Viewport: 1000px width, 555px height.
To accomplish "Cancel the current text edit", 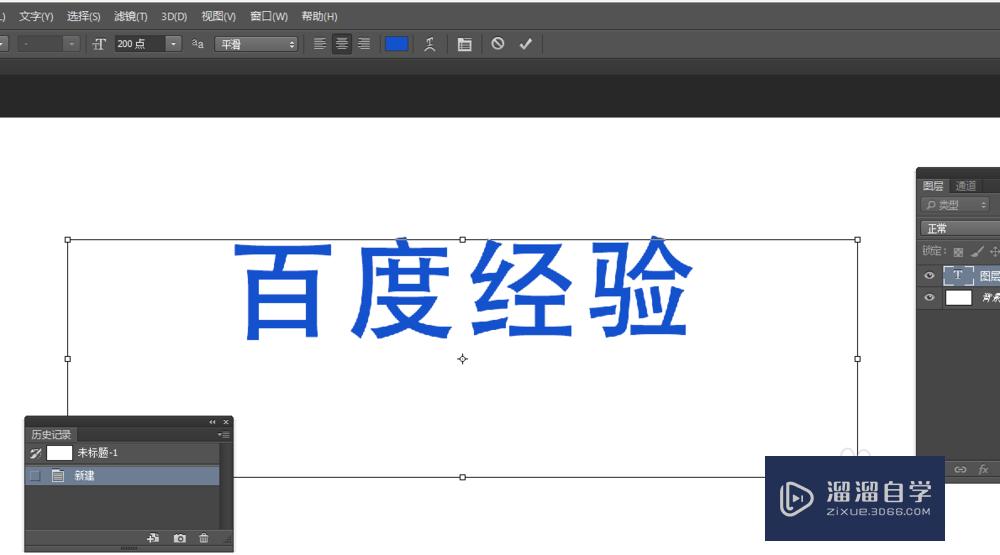I will [497, 43].
